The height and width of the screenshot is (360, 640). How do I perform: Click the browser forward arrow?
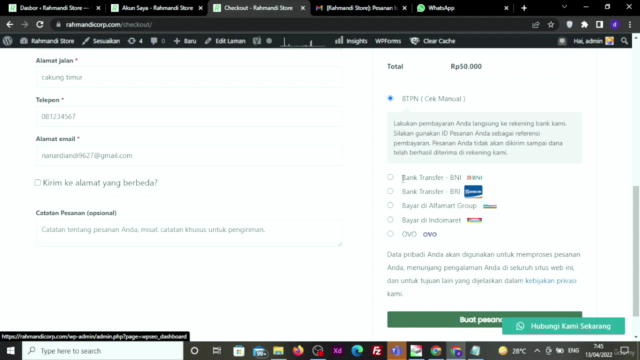(x=24, y=24)
